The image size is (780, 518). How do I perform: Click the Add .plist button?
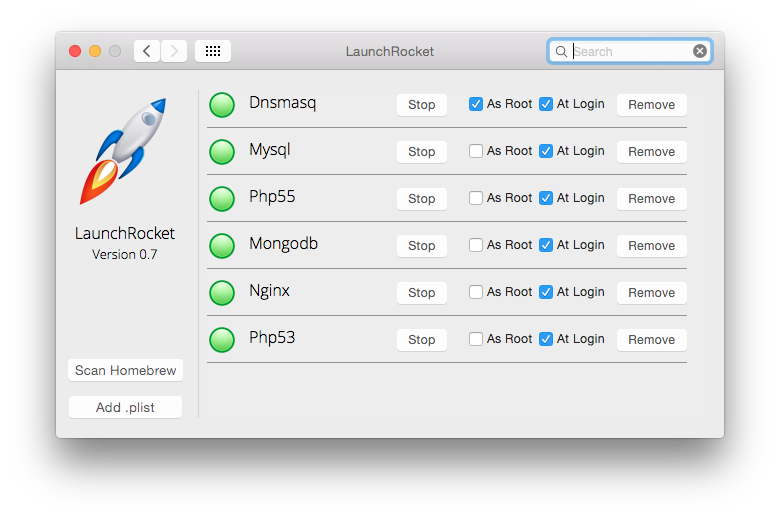tap(125, 407)
